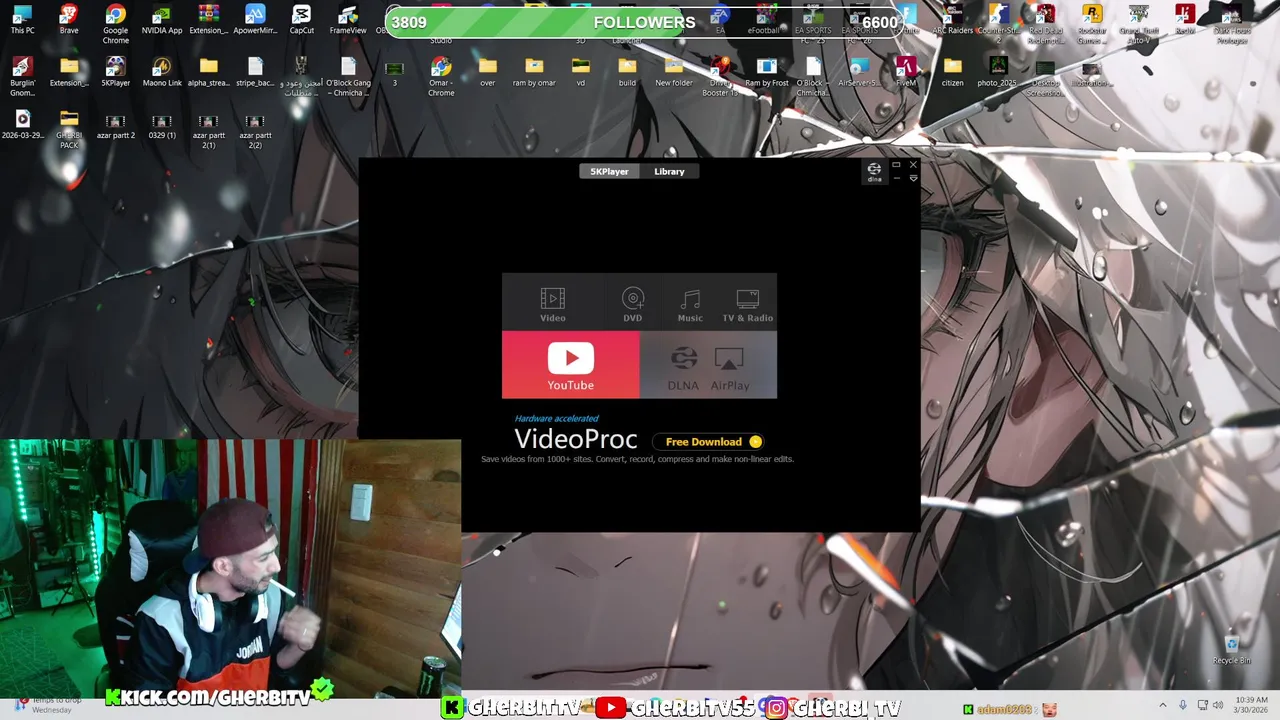Switch to the 5KPlayer tab

click(x=609, y=171)
